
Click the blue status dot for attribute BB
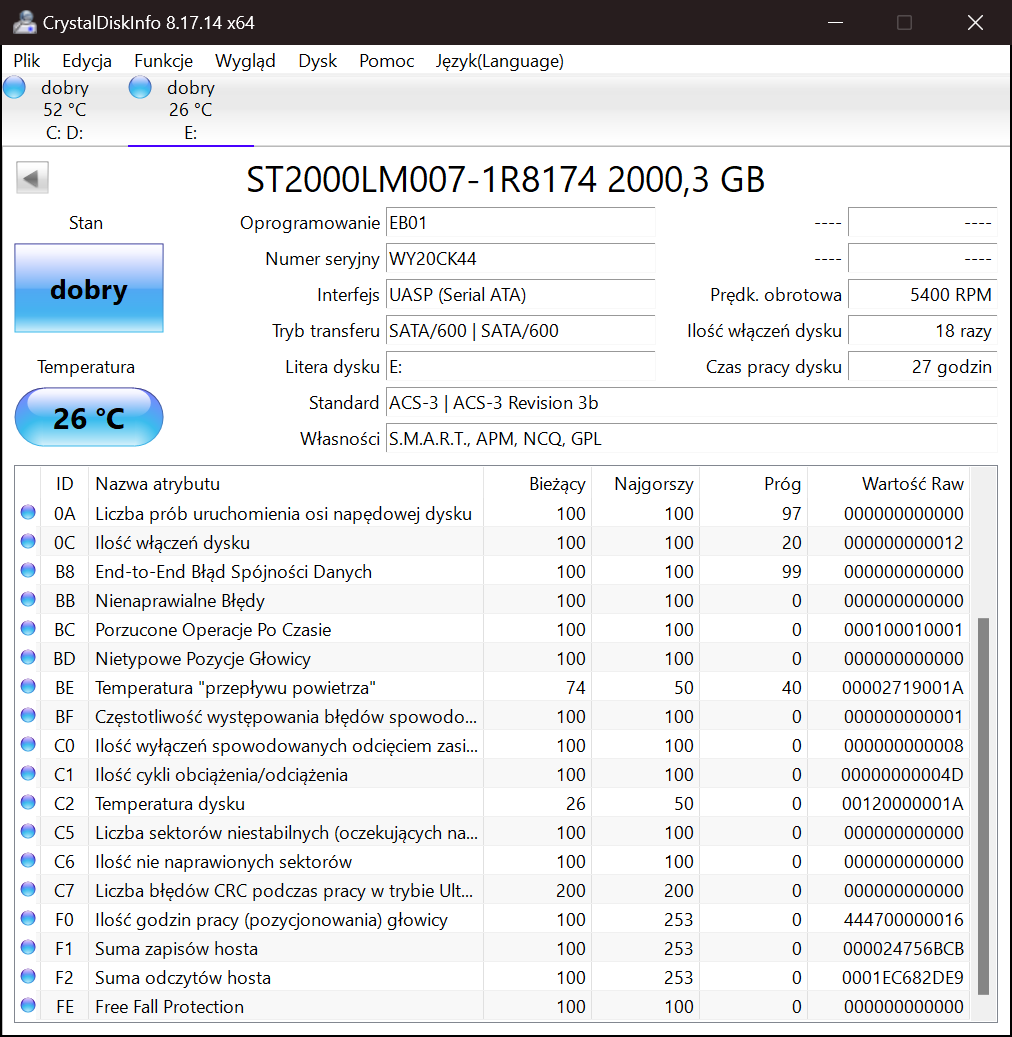click(28, 600)
